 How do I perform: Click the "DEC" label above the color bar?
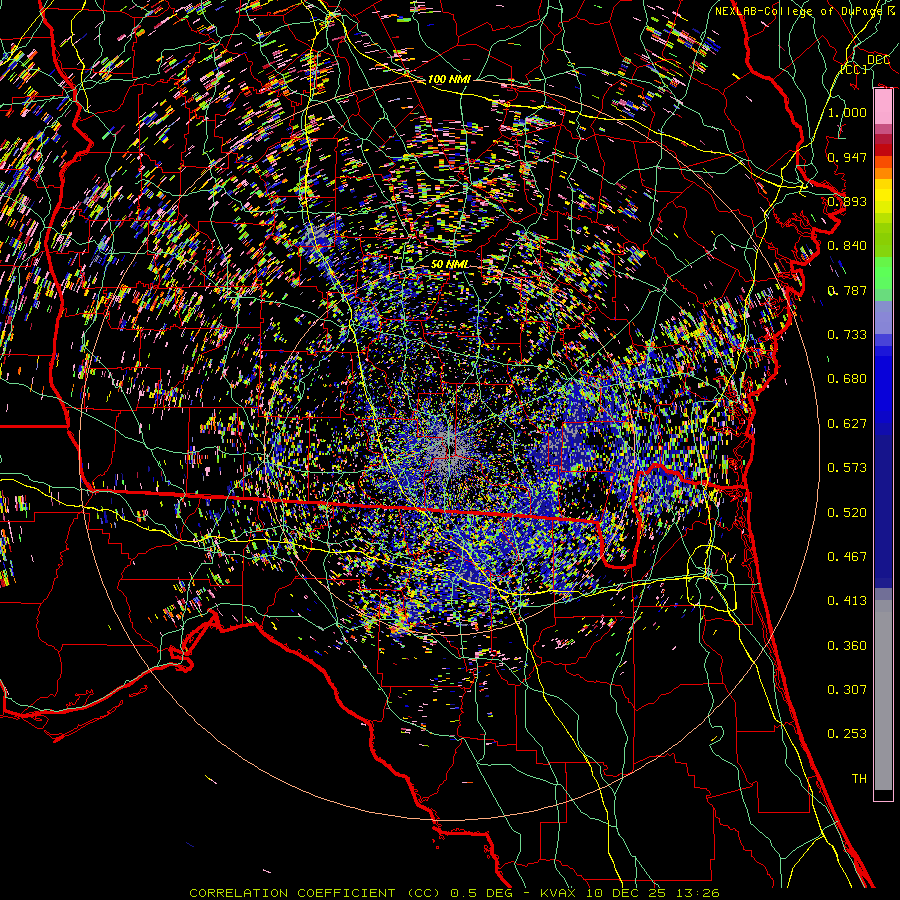tap(878, 60)
